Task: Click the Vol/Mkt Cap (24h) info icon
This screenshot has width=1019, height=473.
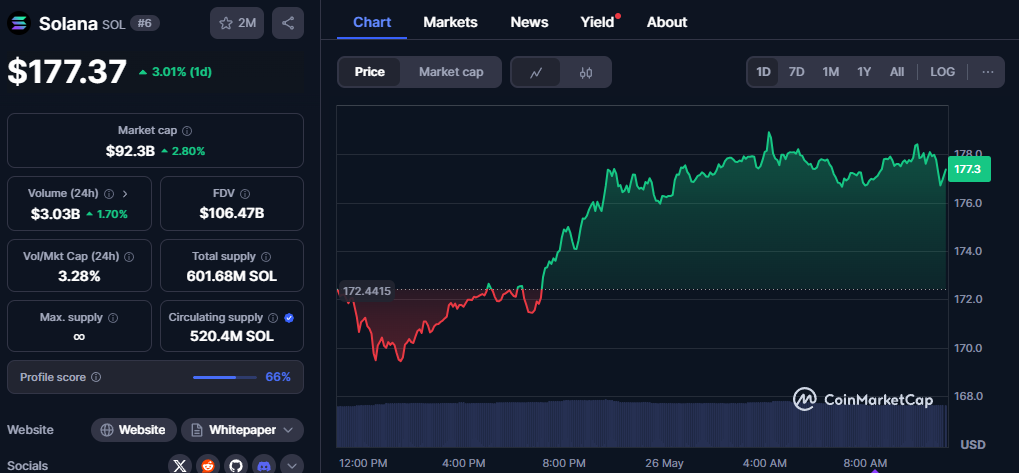Action: 129,257
